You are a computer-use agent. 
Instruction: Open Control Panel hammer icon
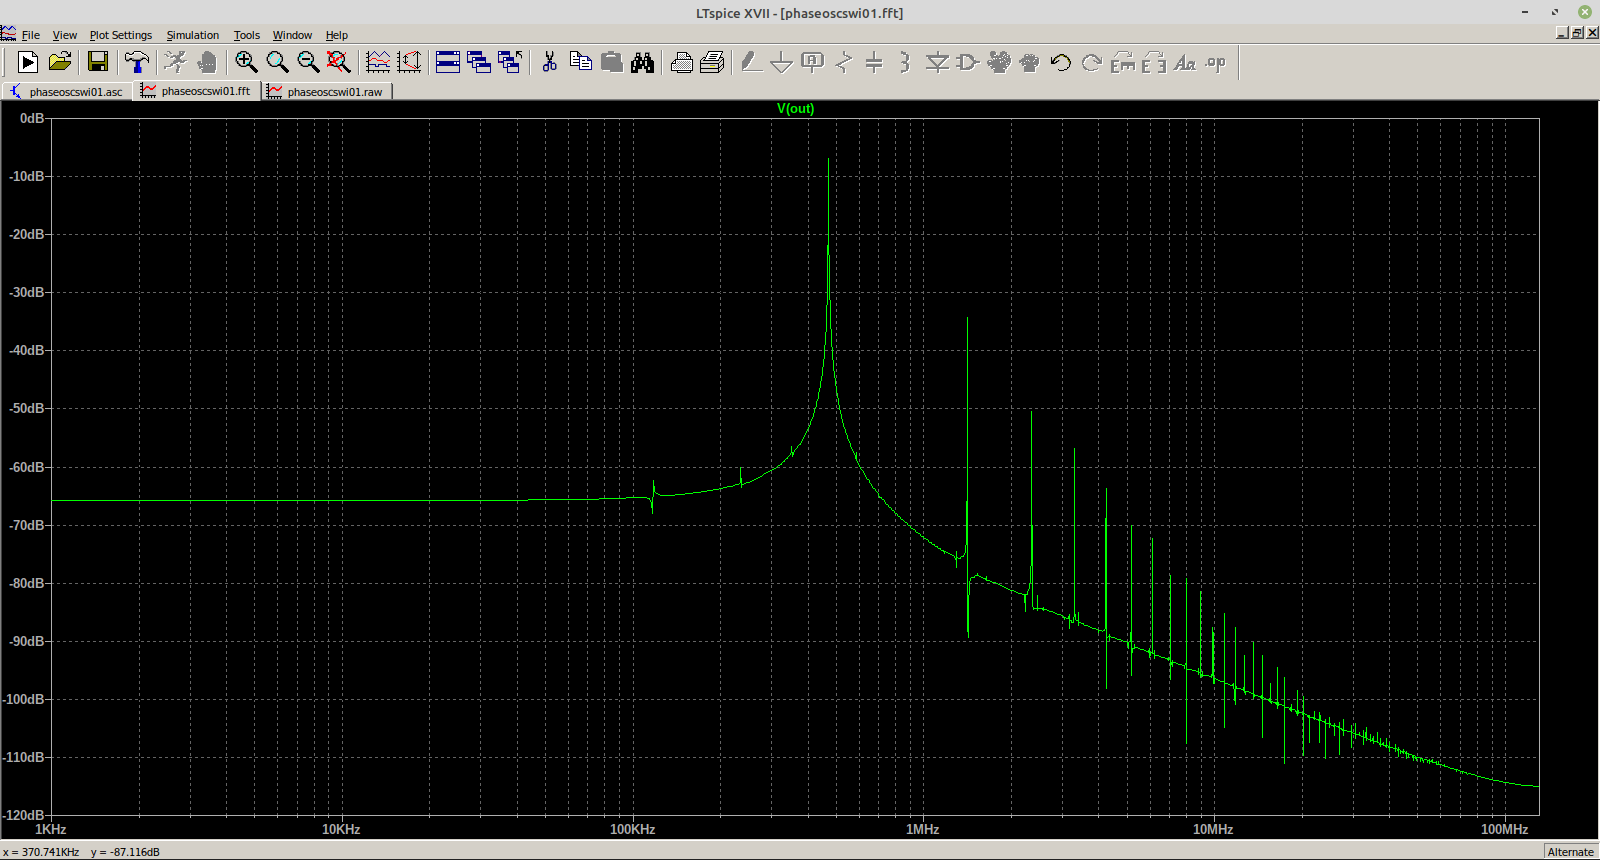(x=137, y=62)
